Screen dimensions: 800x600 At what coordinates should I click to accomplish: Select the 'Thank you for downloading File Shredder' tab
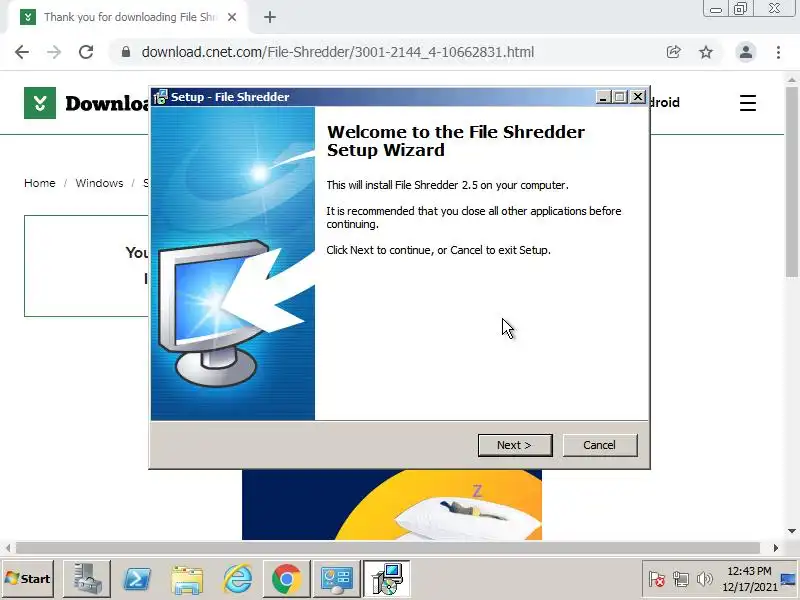(129, 17)
